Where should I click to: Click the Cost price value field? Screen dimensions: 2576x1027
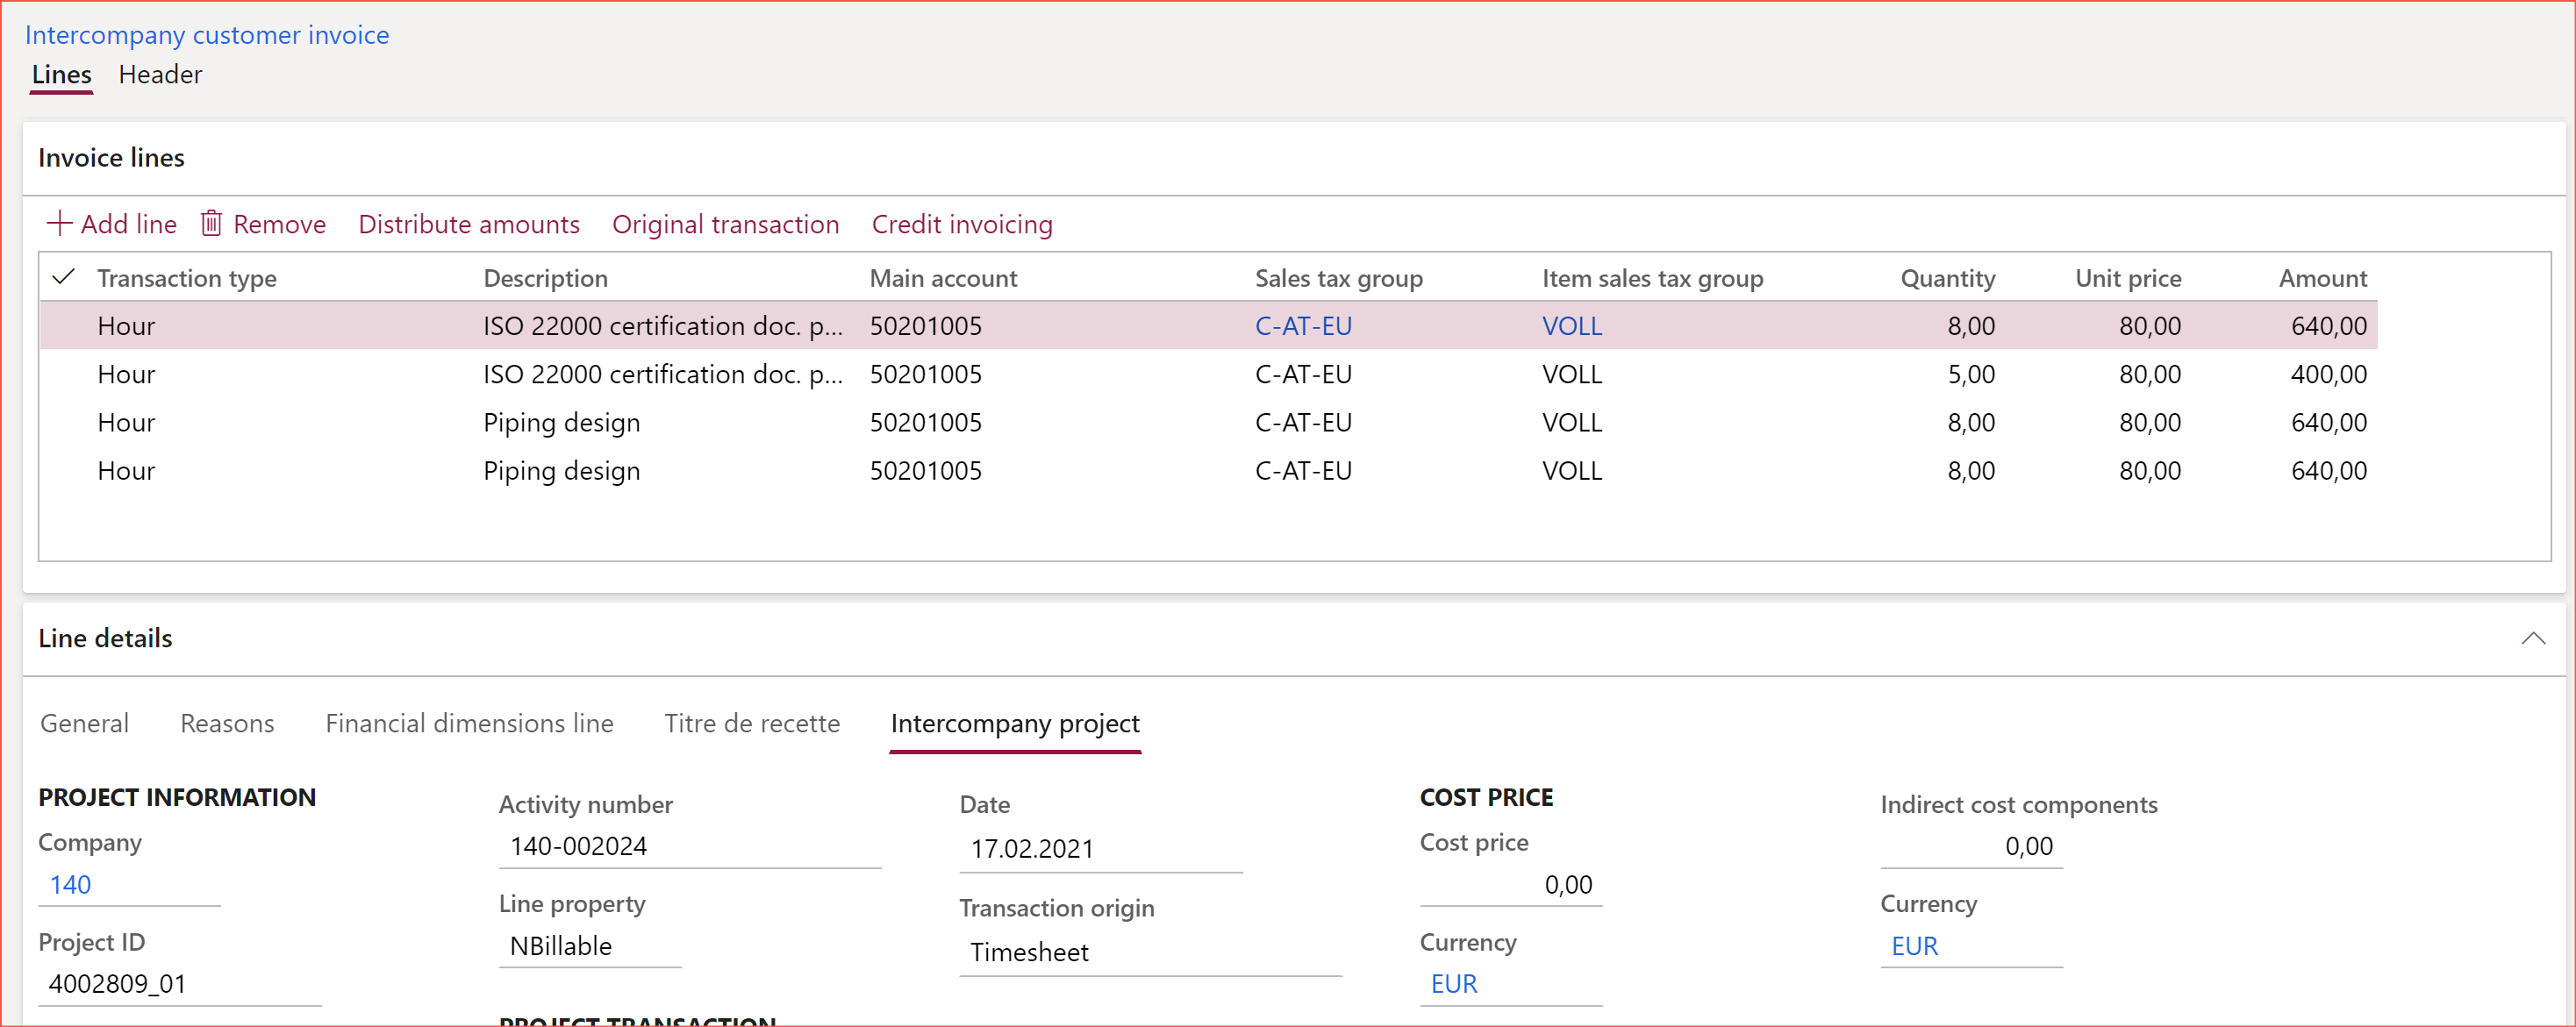click(1511, 885)
